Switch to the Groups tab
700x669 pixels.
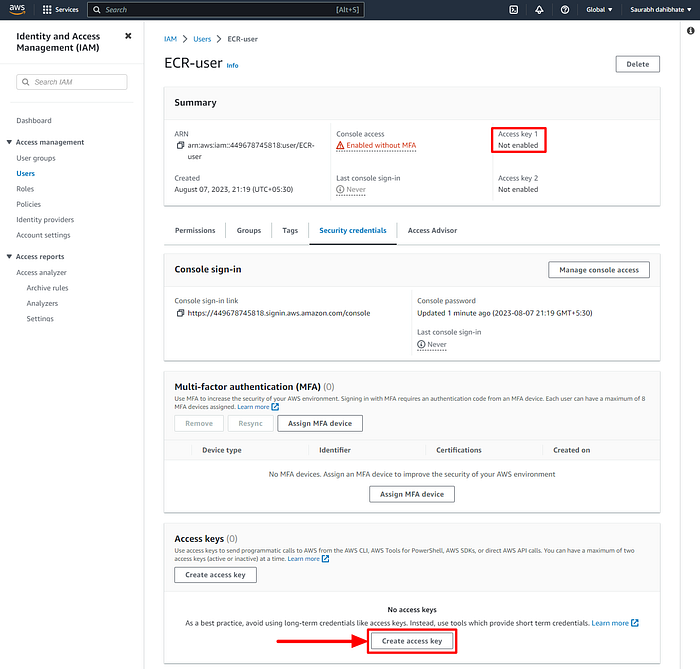coord(249,230)
